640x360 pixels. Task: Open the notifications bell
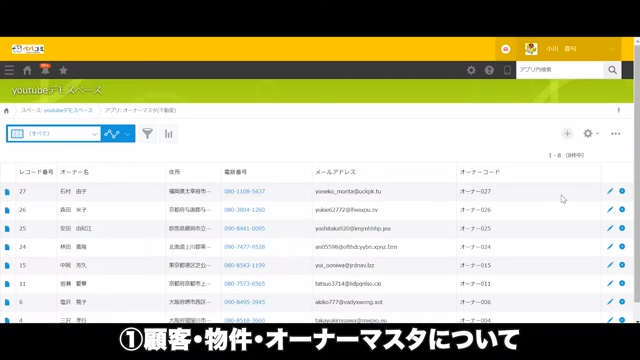[45, 70]
